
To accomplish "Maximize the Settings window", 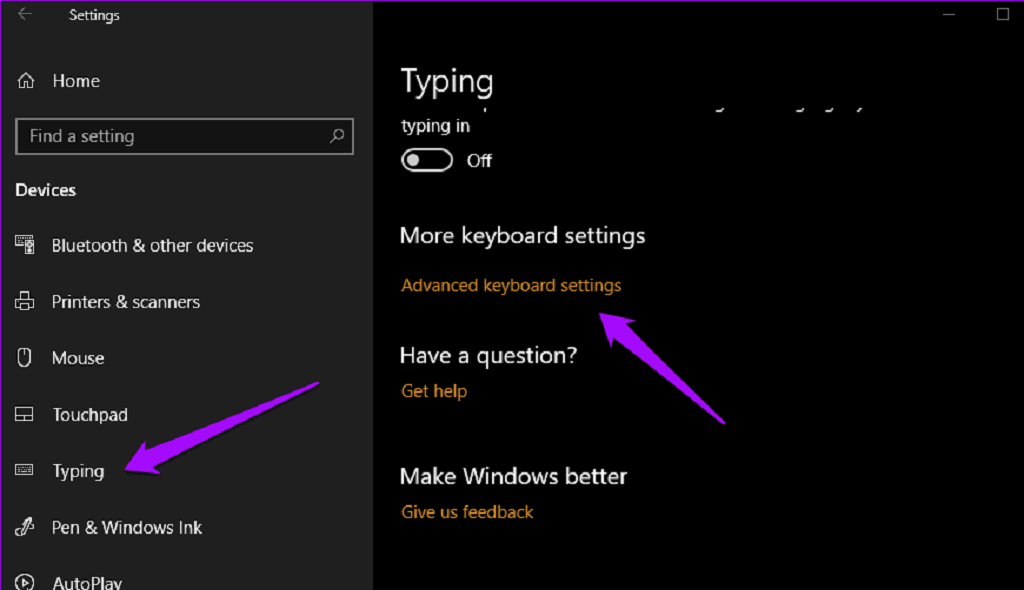I will (1002, 14).
